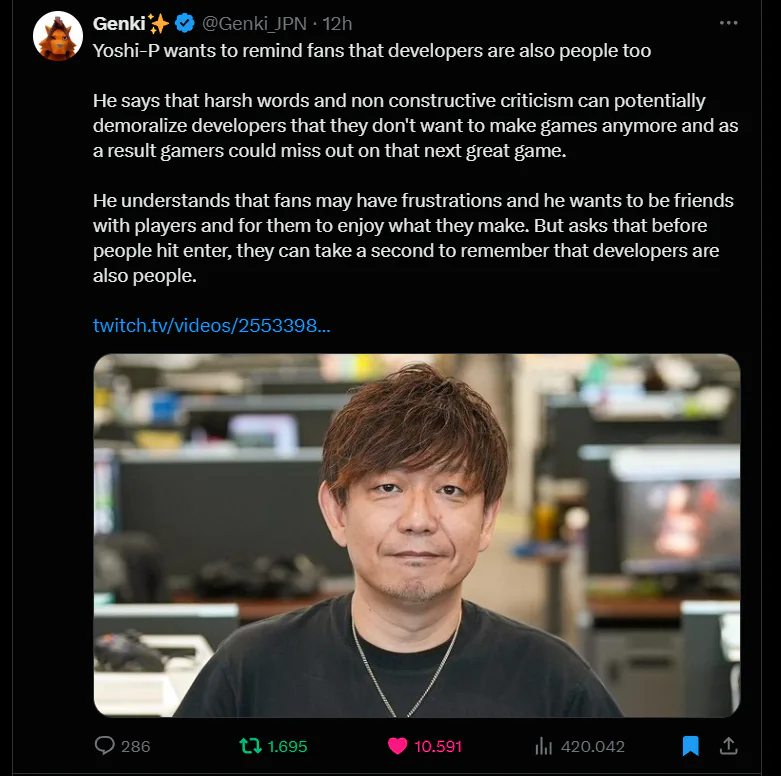Open Genki's profile avatar
The image size is (781, 776).
tap(58, 36)
